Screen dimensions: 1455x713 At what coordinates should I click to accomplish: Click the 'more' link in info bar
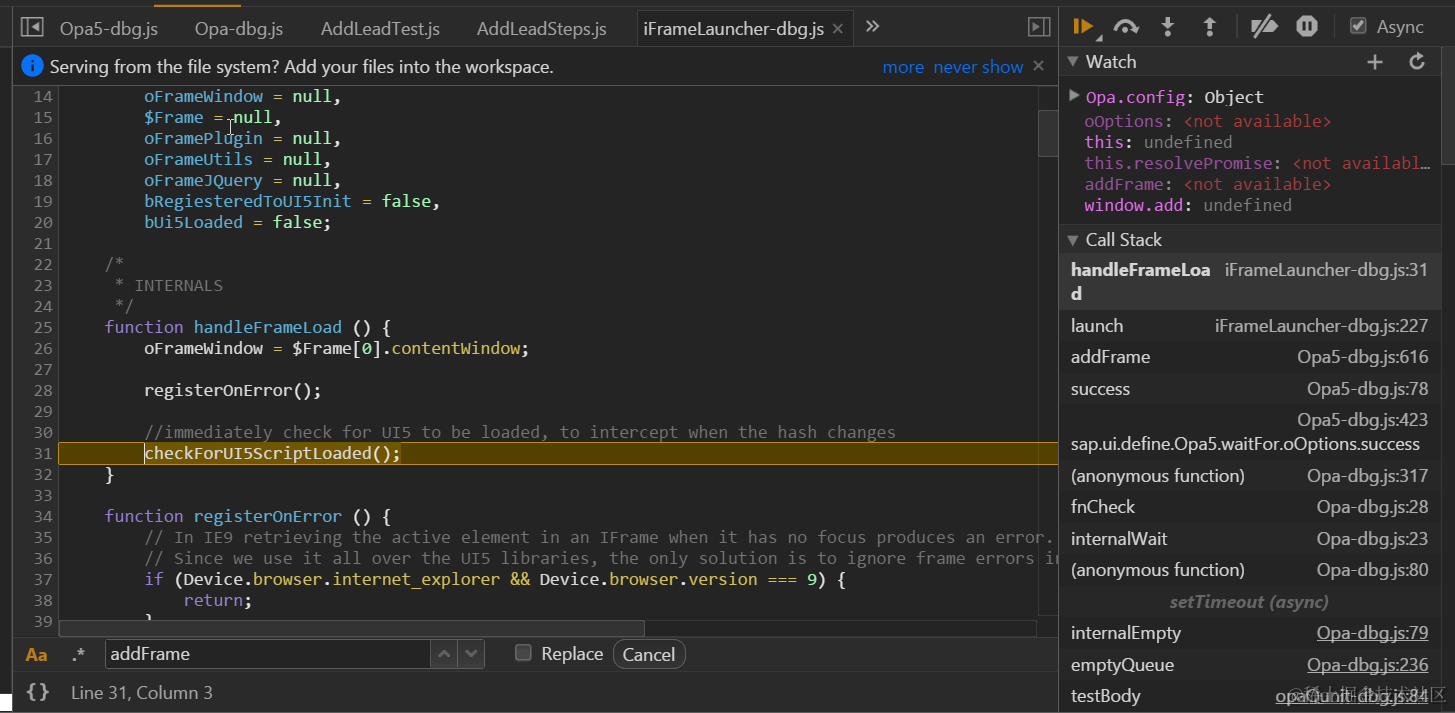click(x=903, y=67)
